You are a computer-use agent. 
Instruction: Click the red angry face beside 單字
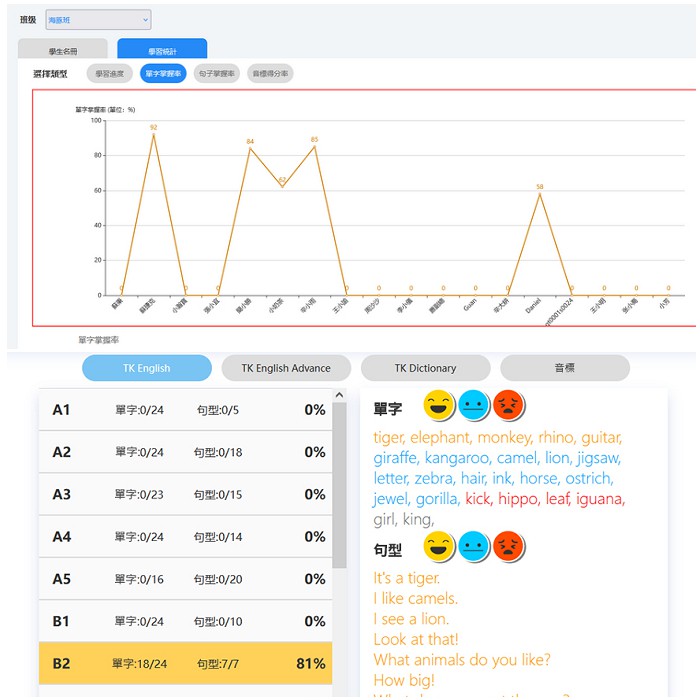point(508,406)
